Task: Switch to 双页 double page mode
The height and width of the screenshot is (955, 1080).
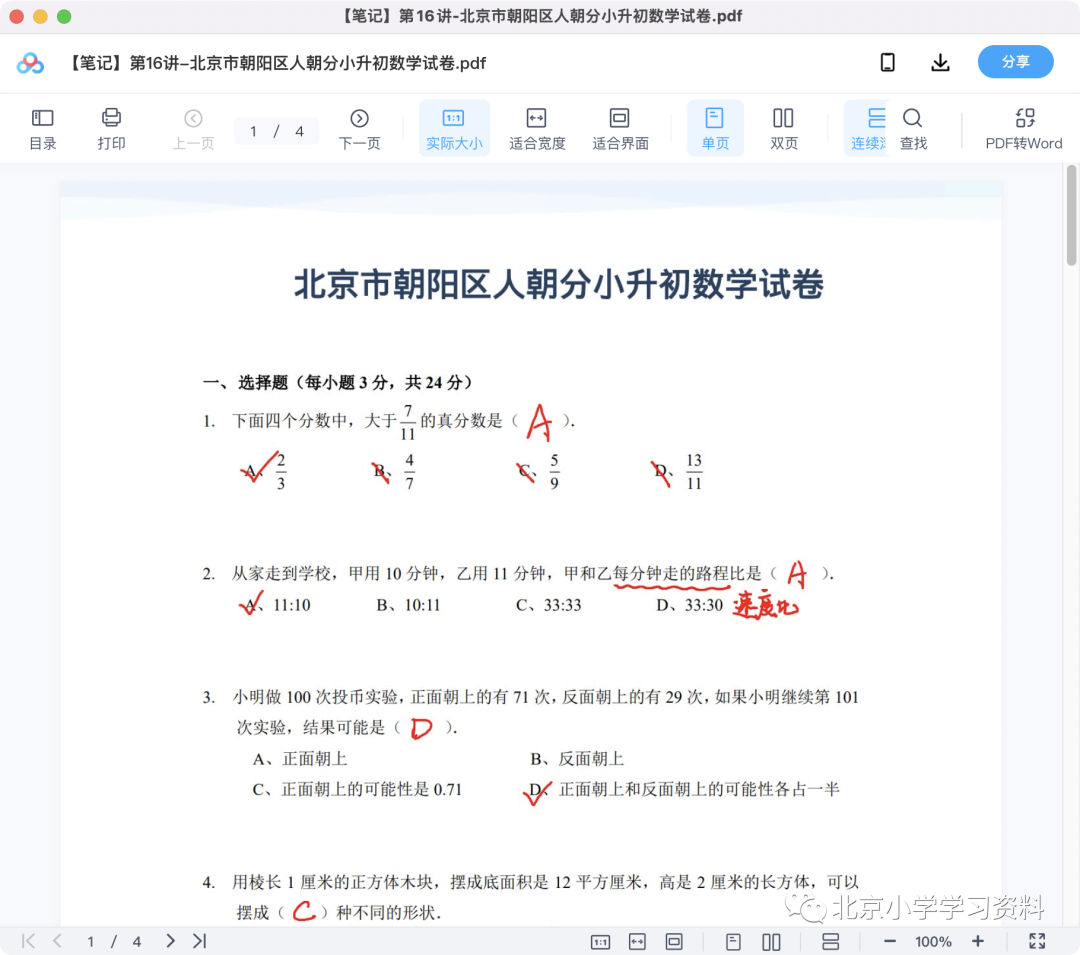Action: pos(783,129)
